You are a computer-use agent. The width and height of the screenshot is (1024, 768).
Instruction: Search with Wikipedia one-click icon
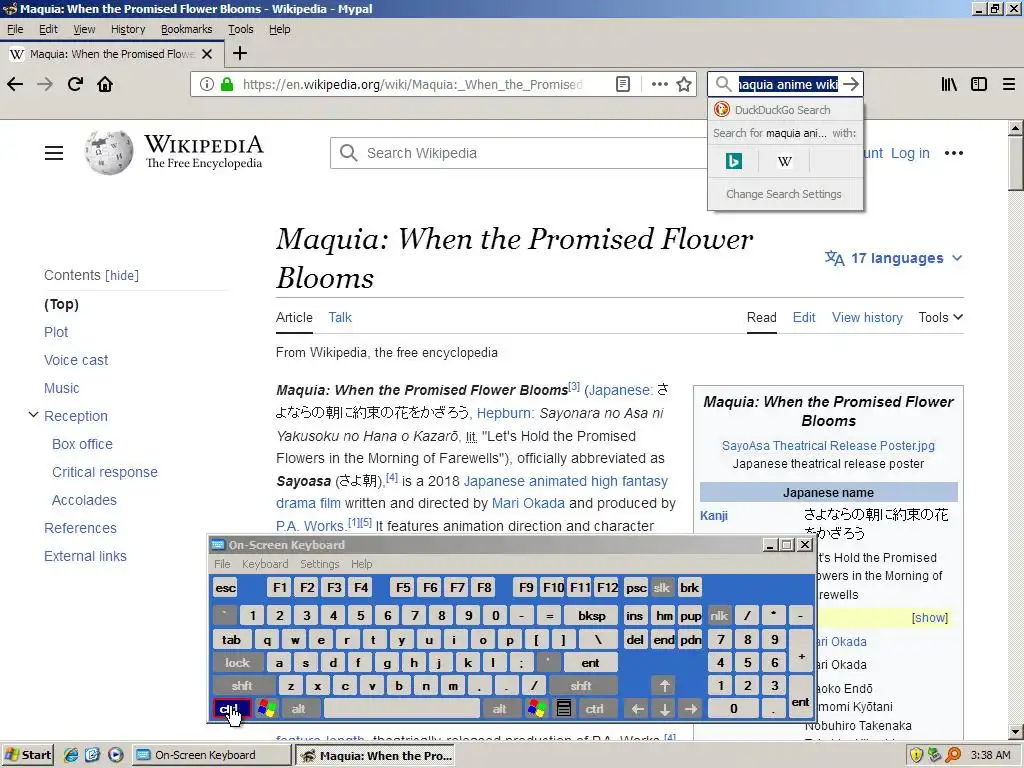click(784, 161)
